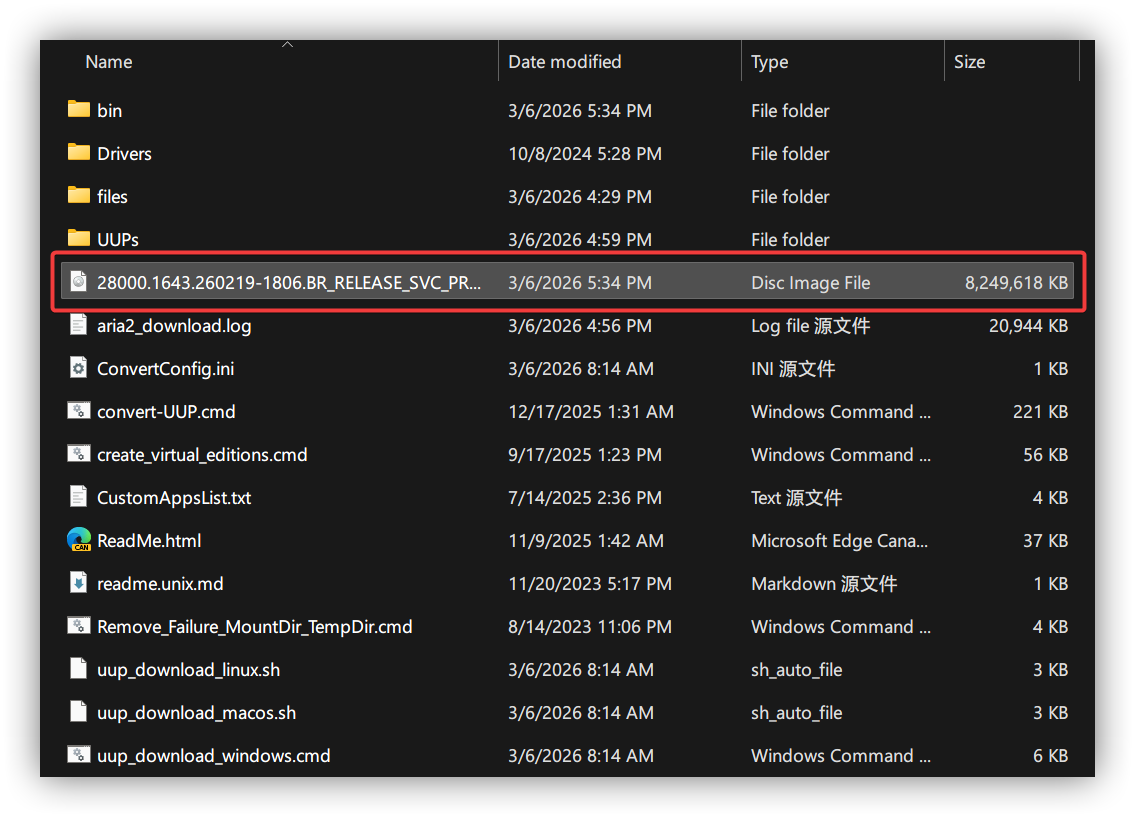Toggle sort direction arrow above Name
The image size is (1135, 817).
coord(288,44)
